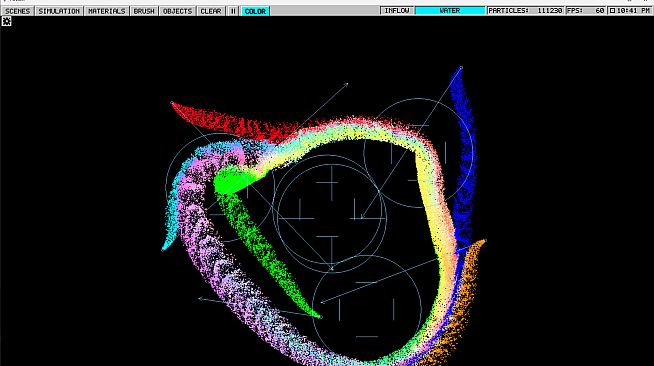Pause the simulation with the pause button
654x366 pixels.
click(233, 11)
